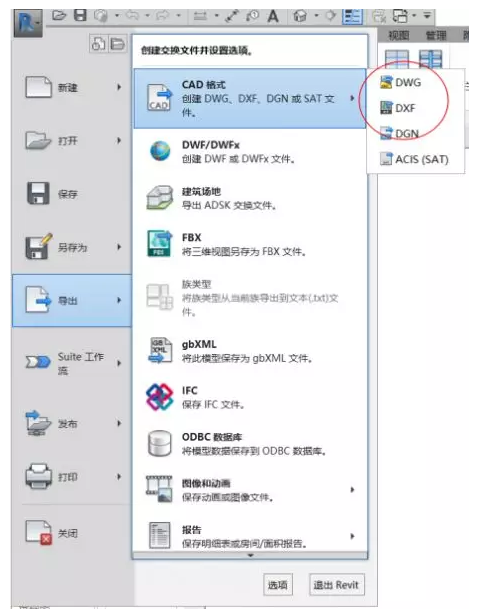Image resolution: width=489 pixels, height=613 pixels.
Task: Click the gbXML export icon
Action: (159, 350)
